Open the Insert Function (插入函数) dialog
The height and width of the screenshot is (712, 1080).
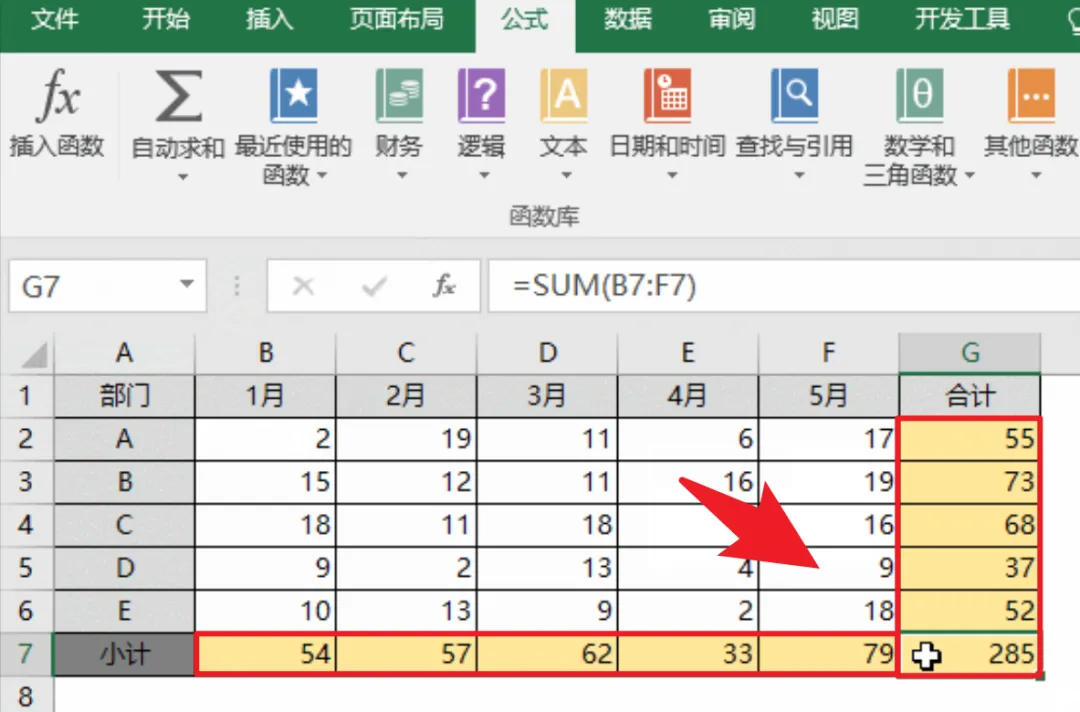coord(57,114)
